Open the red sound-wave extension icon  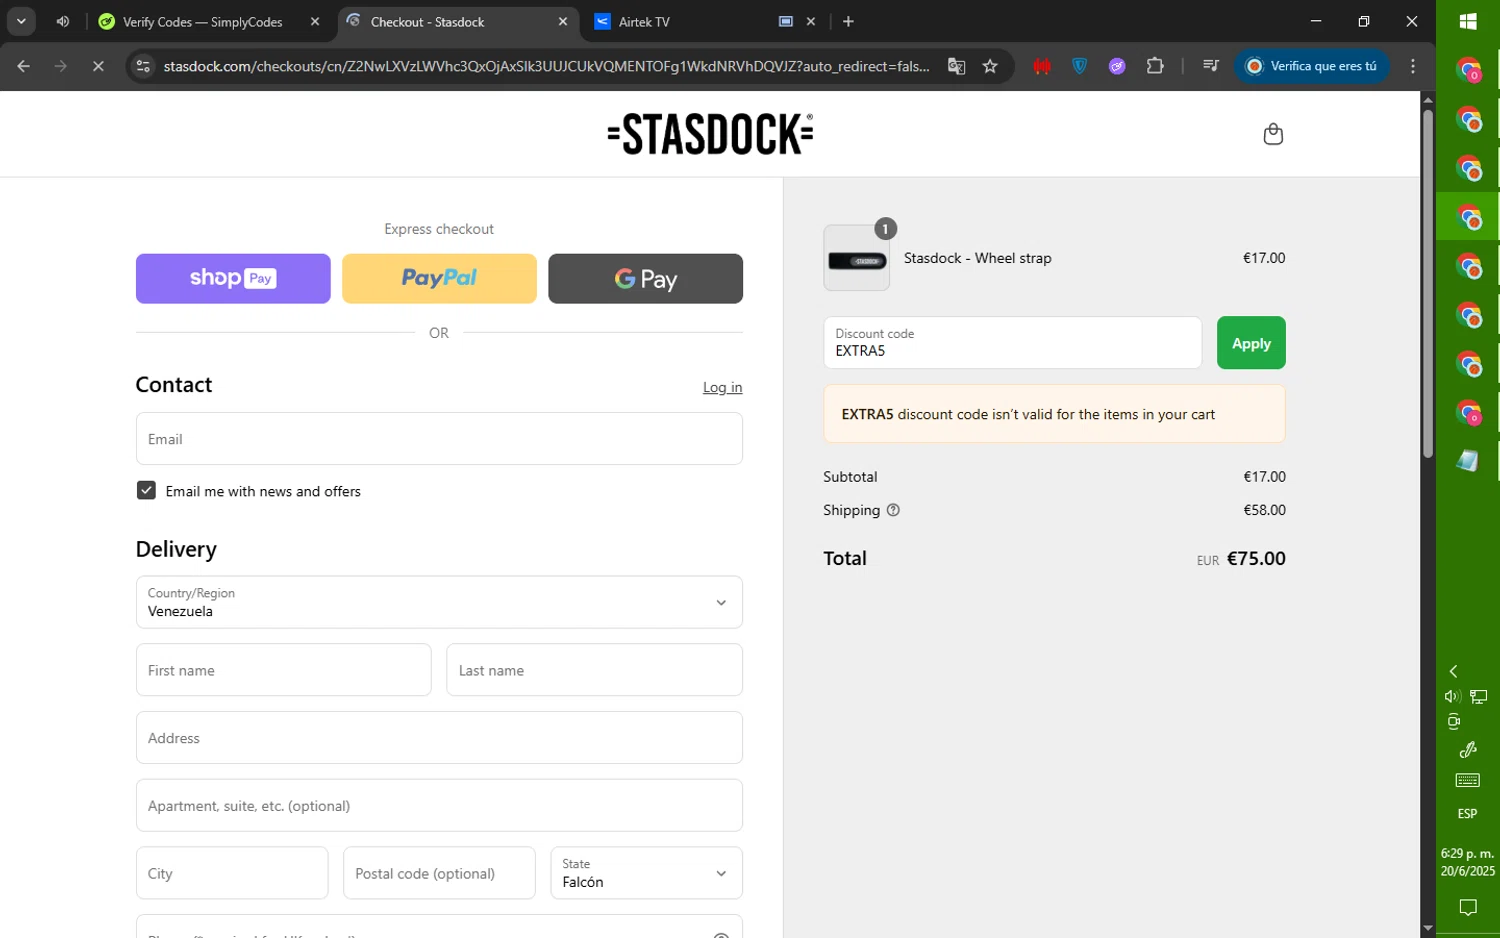[1042, 66]
